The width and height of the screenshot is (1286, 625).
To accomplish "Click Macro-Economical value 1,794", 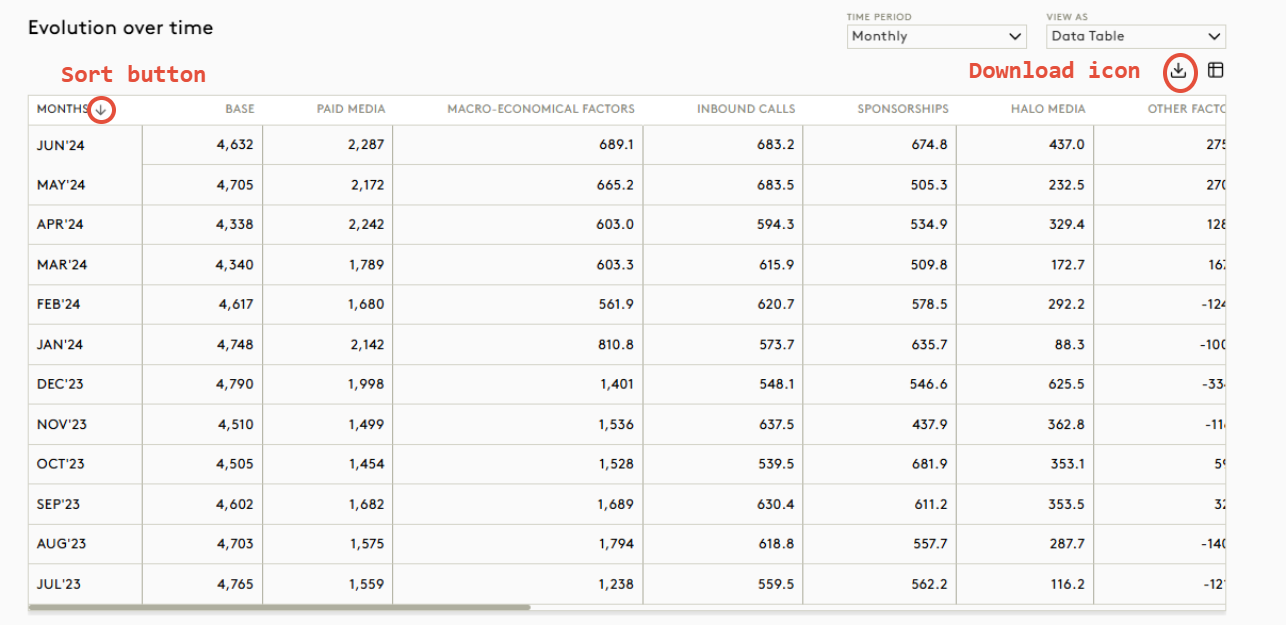I will coord(617,544).
